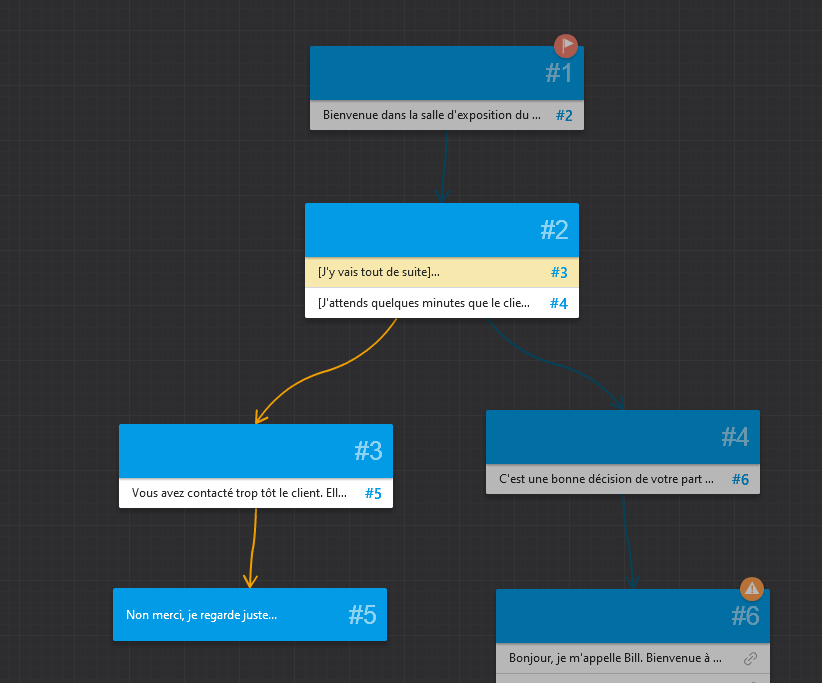
Task: Follow the #5 link badge in node #3
Action: (x=373, y=493)
